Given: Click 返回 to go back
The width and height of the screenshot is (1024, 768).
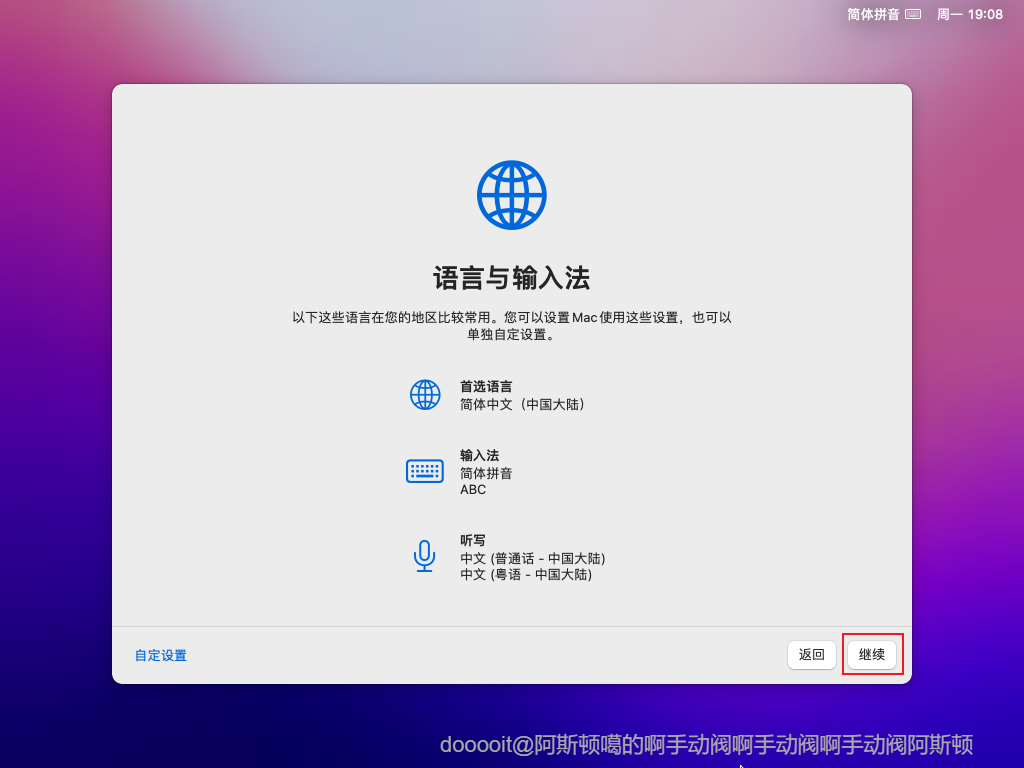Looking at the screenshot, I should (811, 654).
